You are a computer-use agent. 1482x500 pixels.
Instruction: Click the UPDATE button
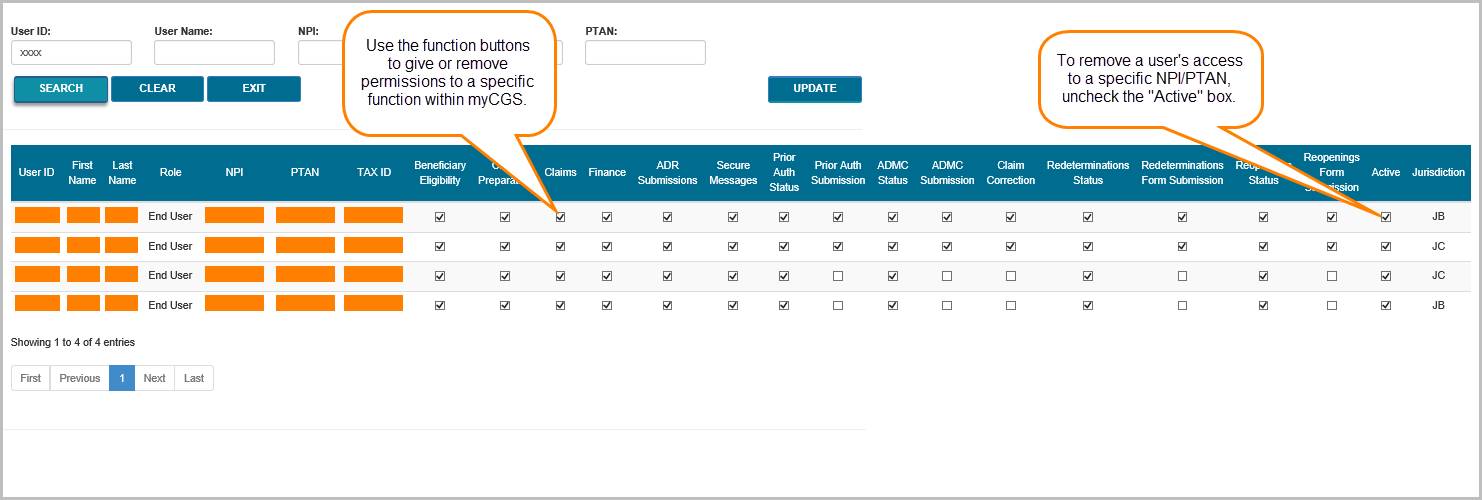[814, 89]
